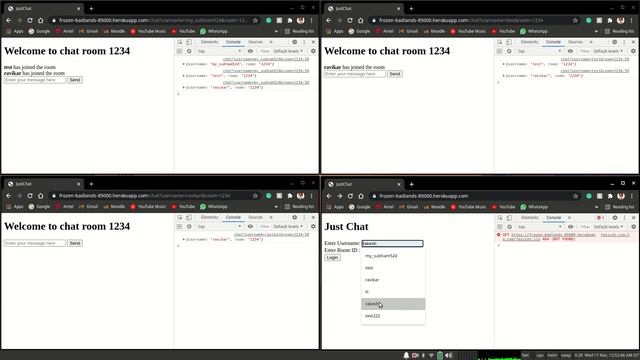Image resolution: width=640 pixels, height=360 pixels.
Task: Open the profile avatar in top-left browser
Action: click(301, 20)
